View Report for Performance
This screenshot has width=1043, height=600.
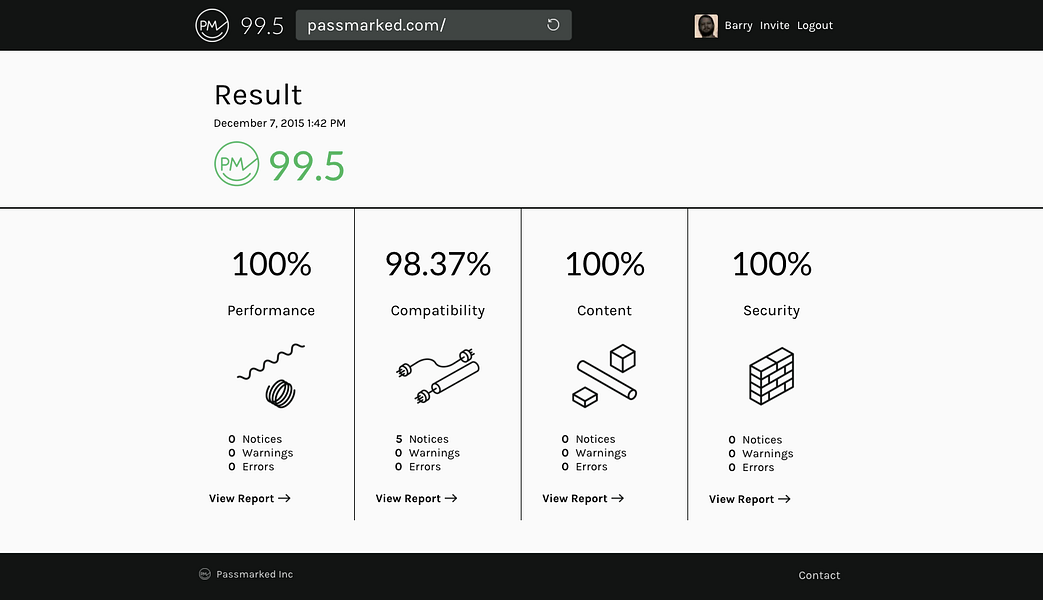pyautogui.click(x=249, y=498)
